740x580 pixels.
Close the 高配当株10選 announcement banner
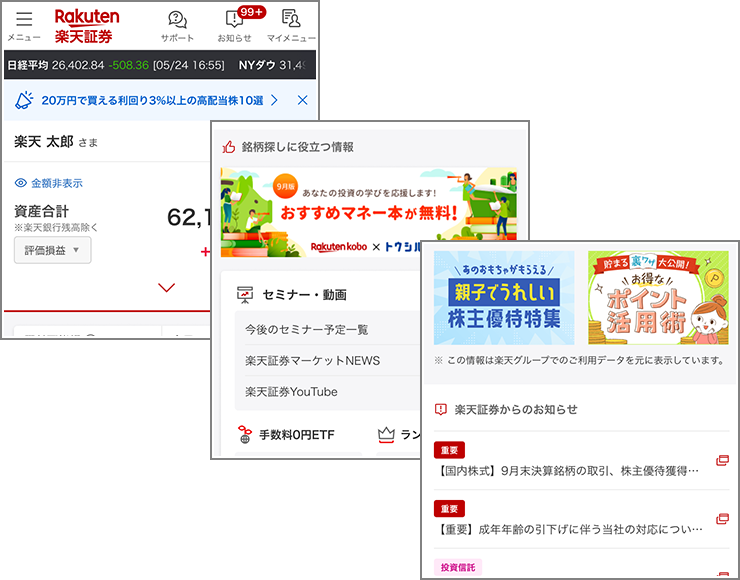coord(303,100)
